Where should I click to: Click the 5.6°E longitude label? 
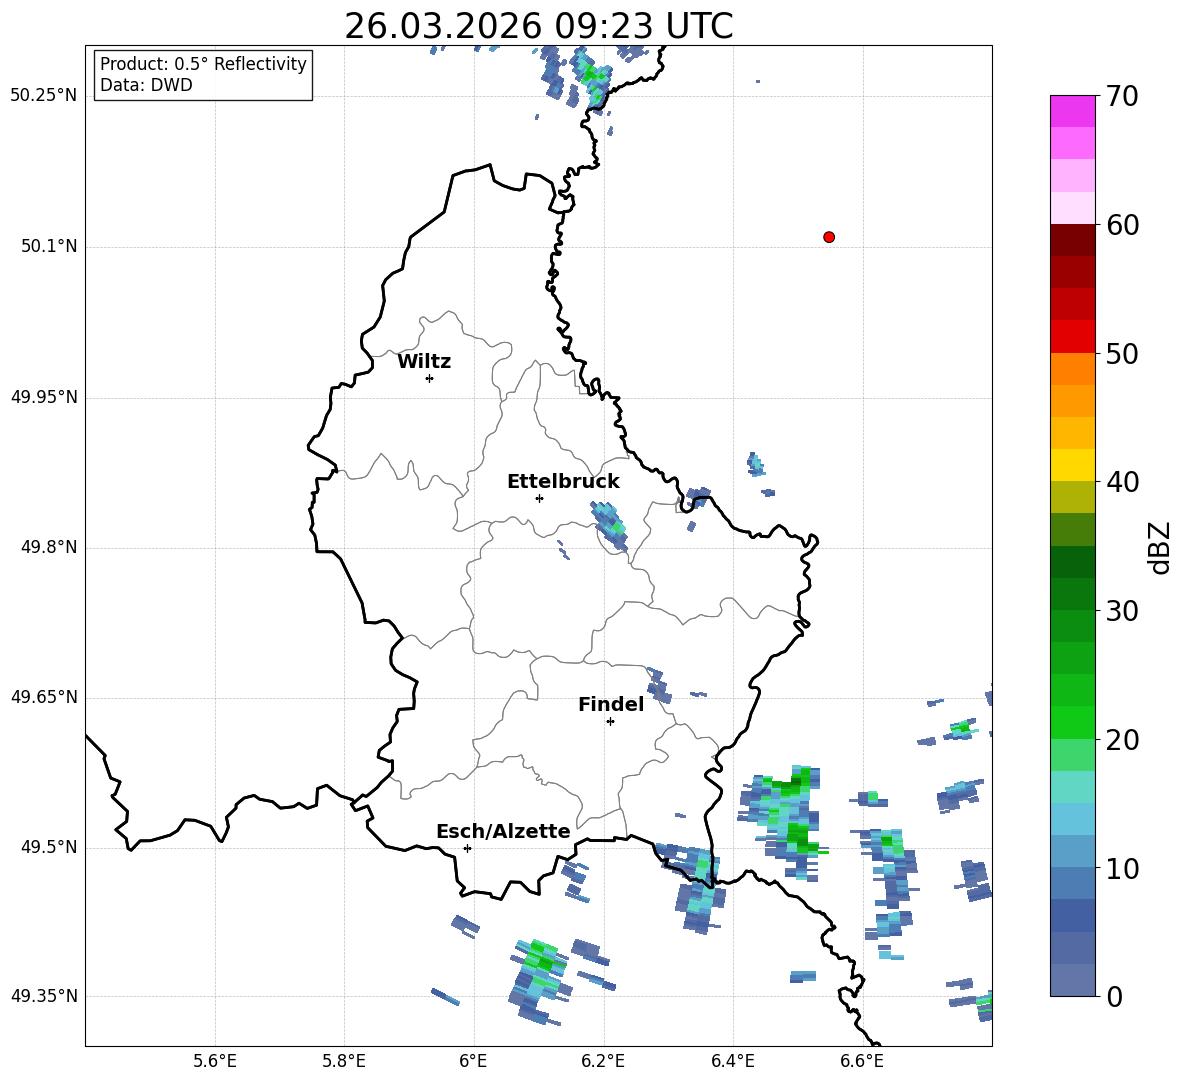[x=215, y=1062]
